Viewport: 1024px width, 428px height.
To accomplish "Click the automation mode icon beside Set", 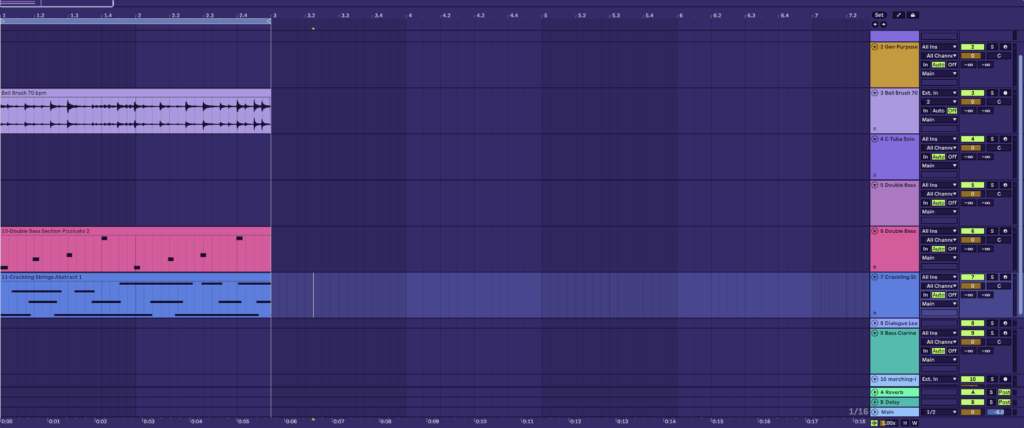I will [x=898, y=16].
